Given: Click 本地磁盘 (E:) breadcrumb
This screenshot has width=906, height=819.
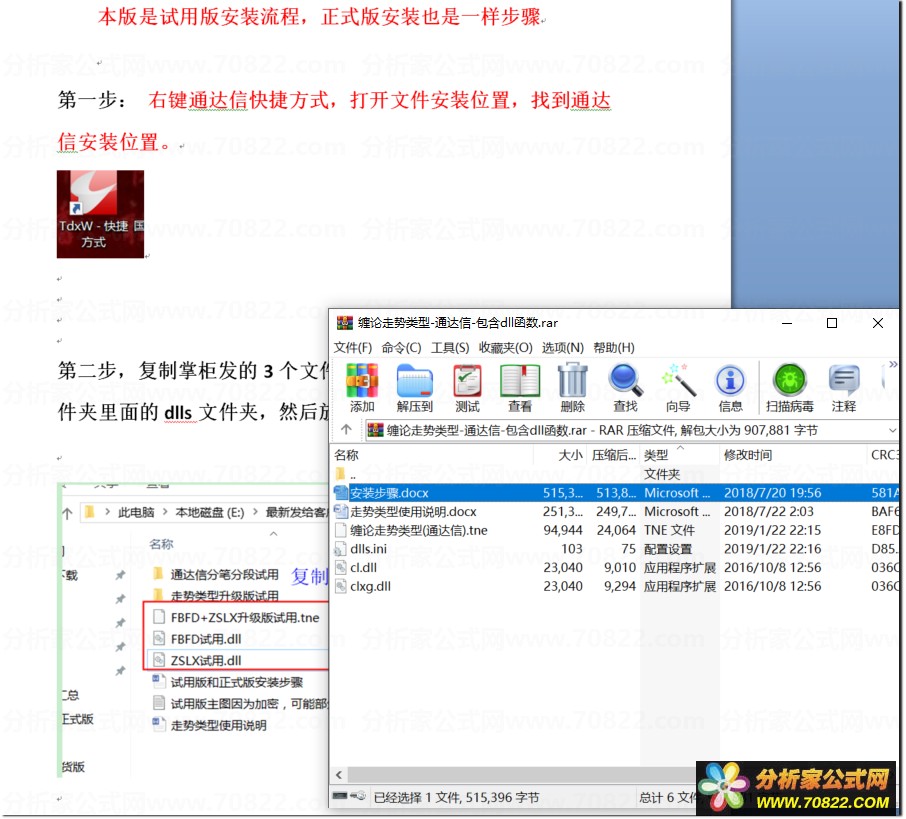Looking at the screenshot, I should 210,512.
